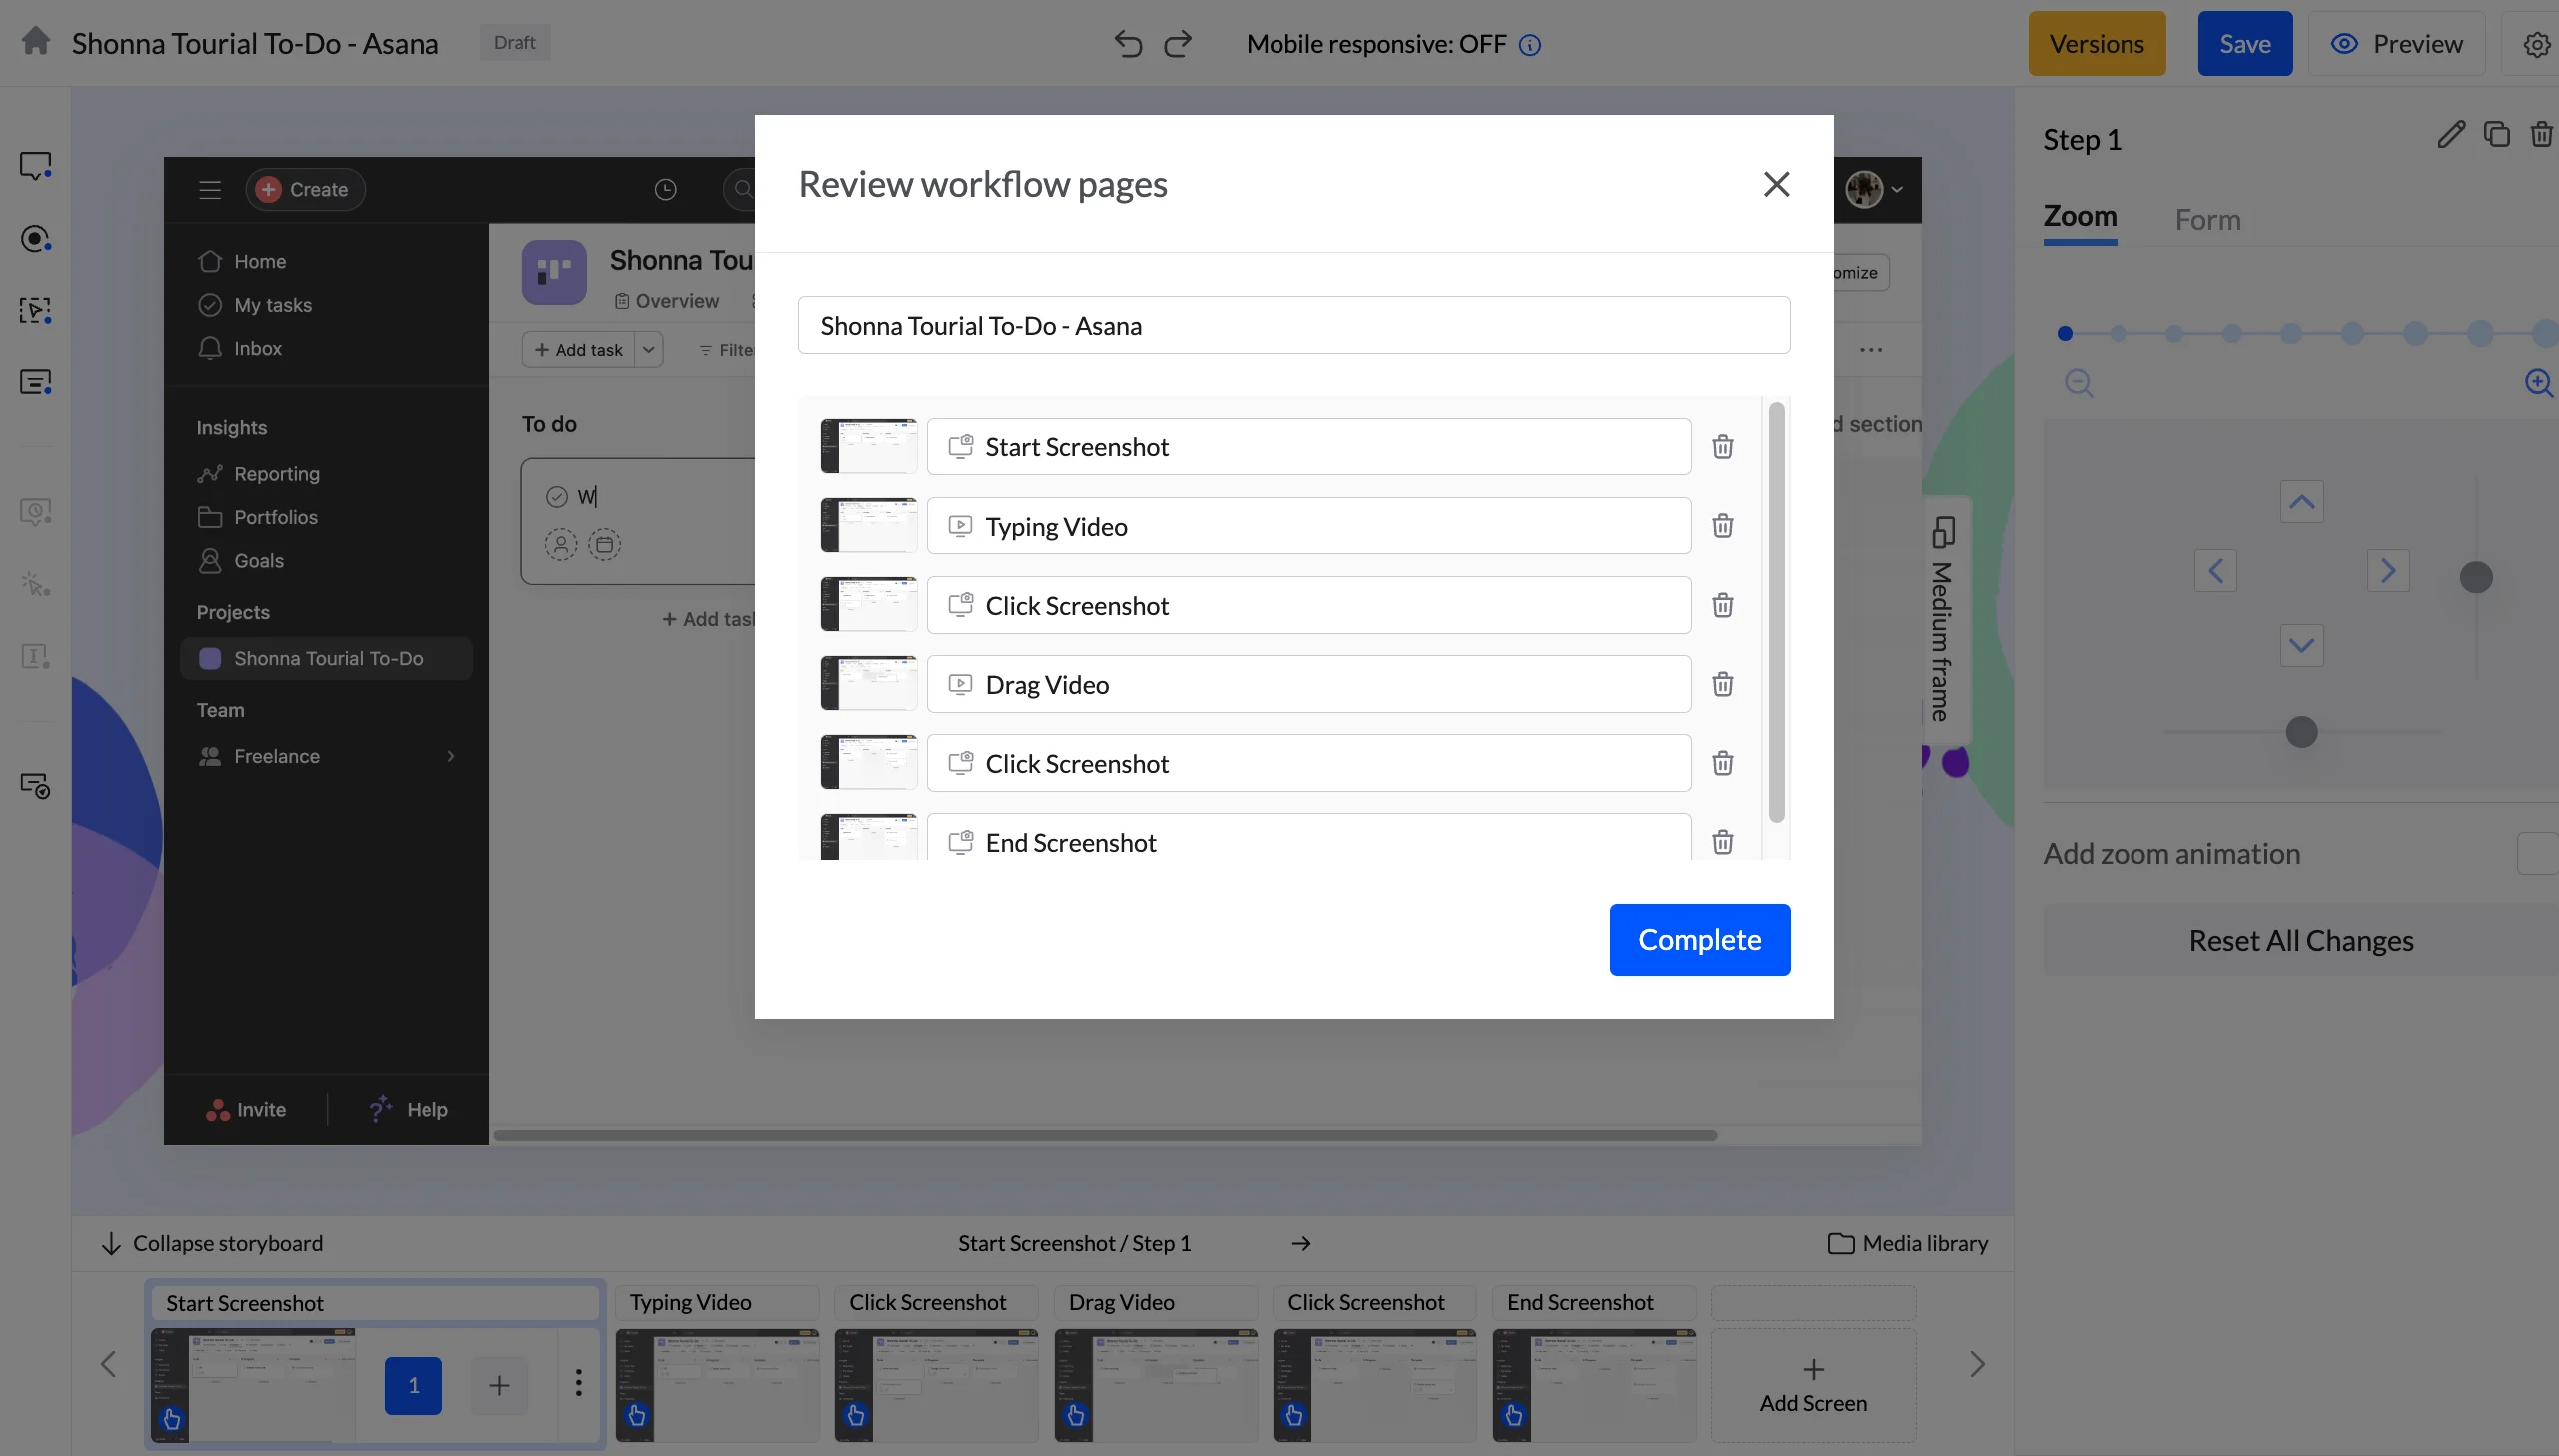This screenshot has height=1456, width=2559.
Task: Pan zoom view right
Action: pyautogui.click(x=2388, y=571)
